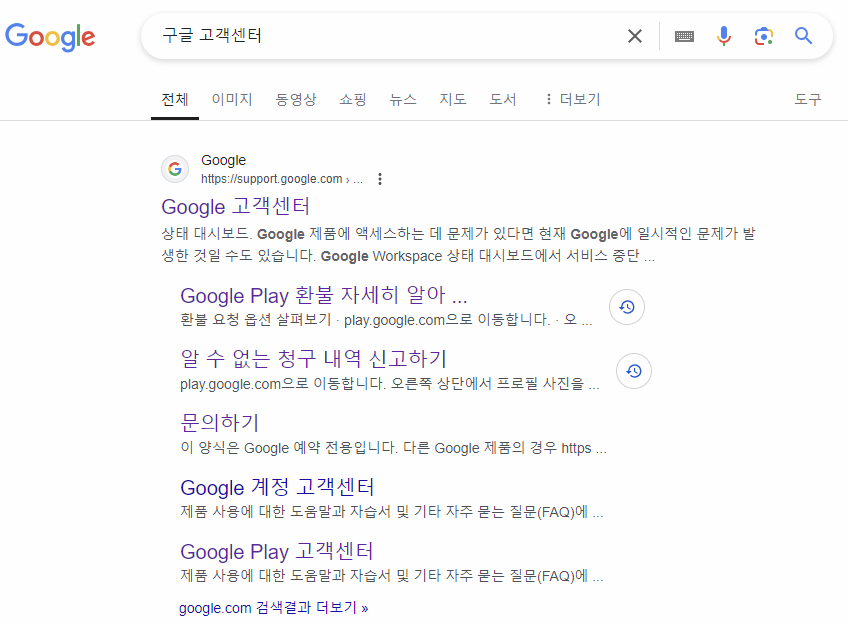Expand the 더보기 menu

tap(573, 99)
